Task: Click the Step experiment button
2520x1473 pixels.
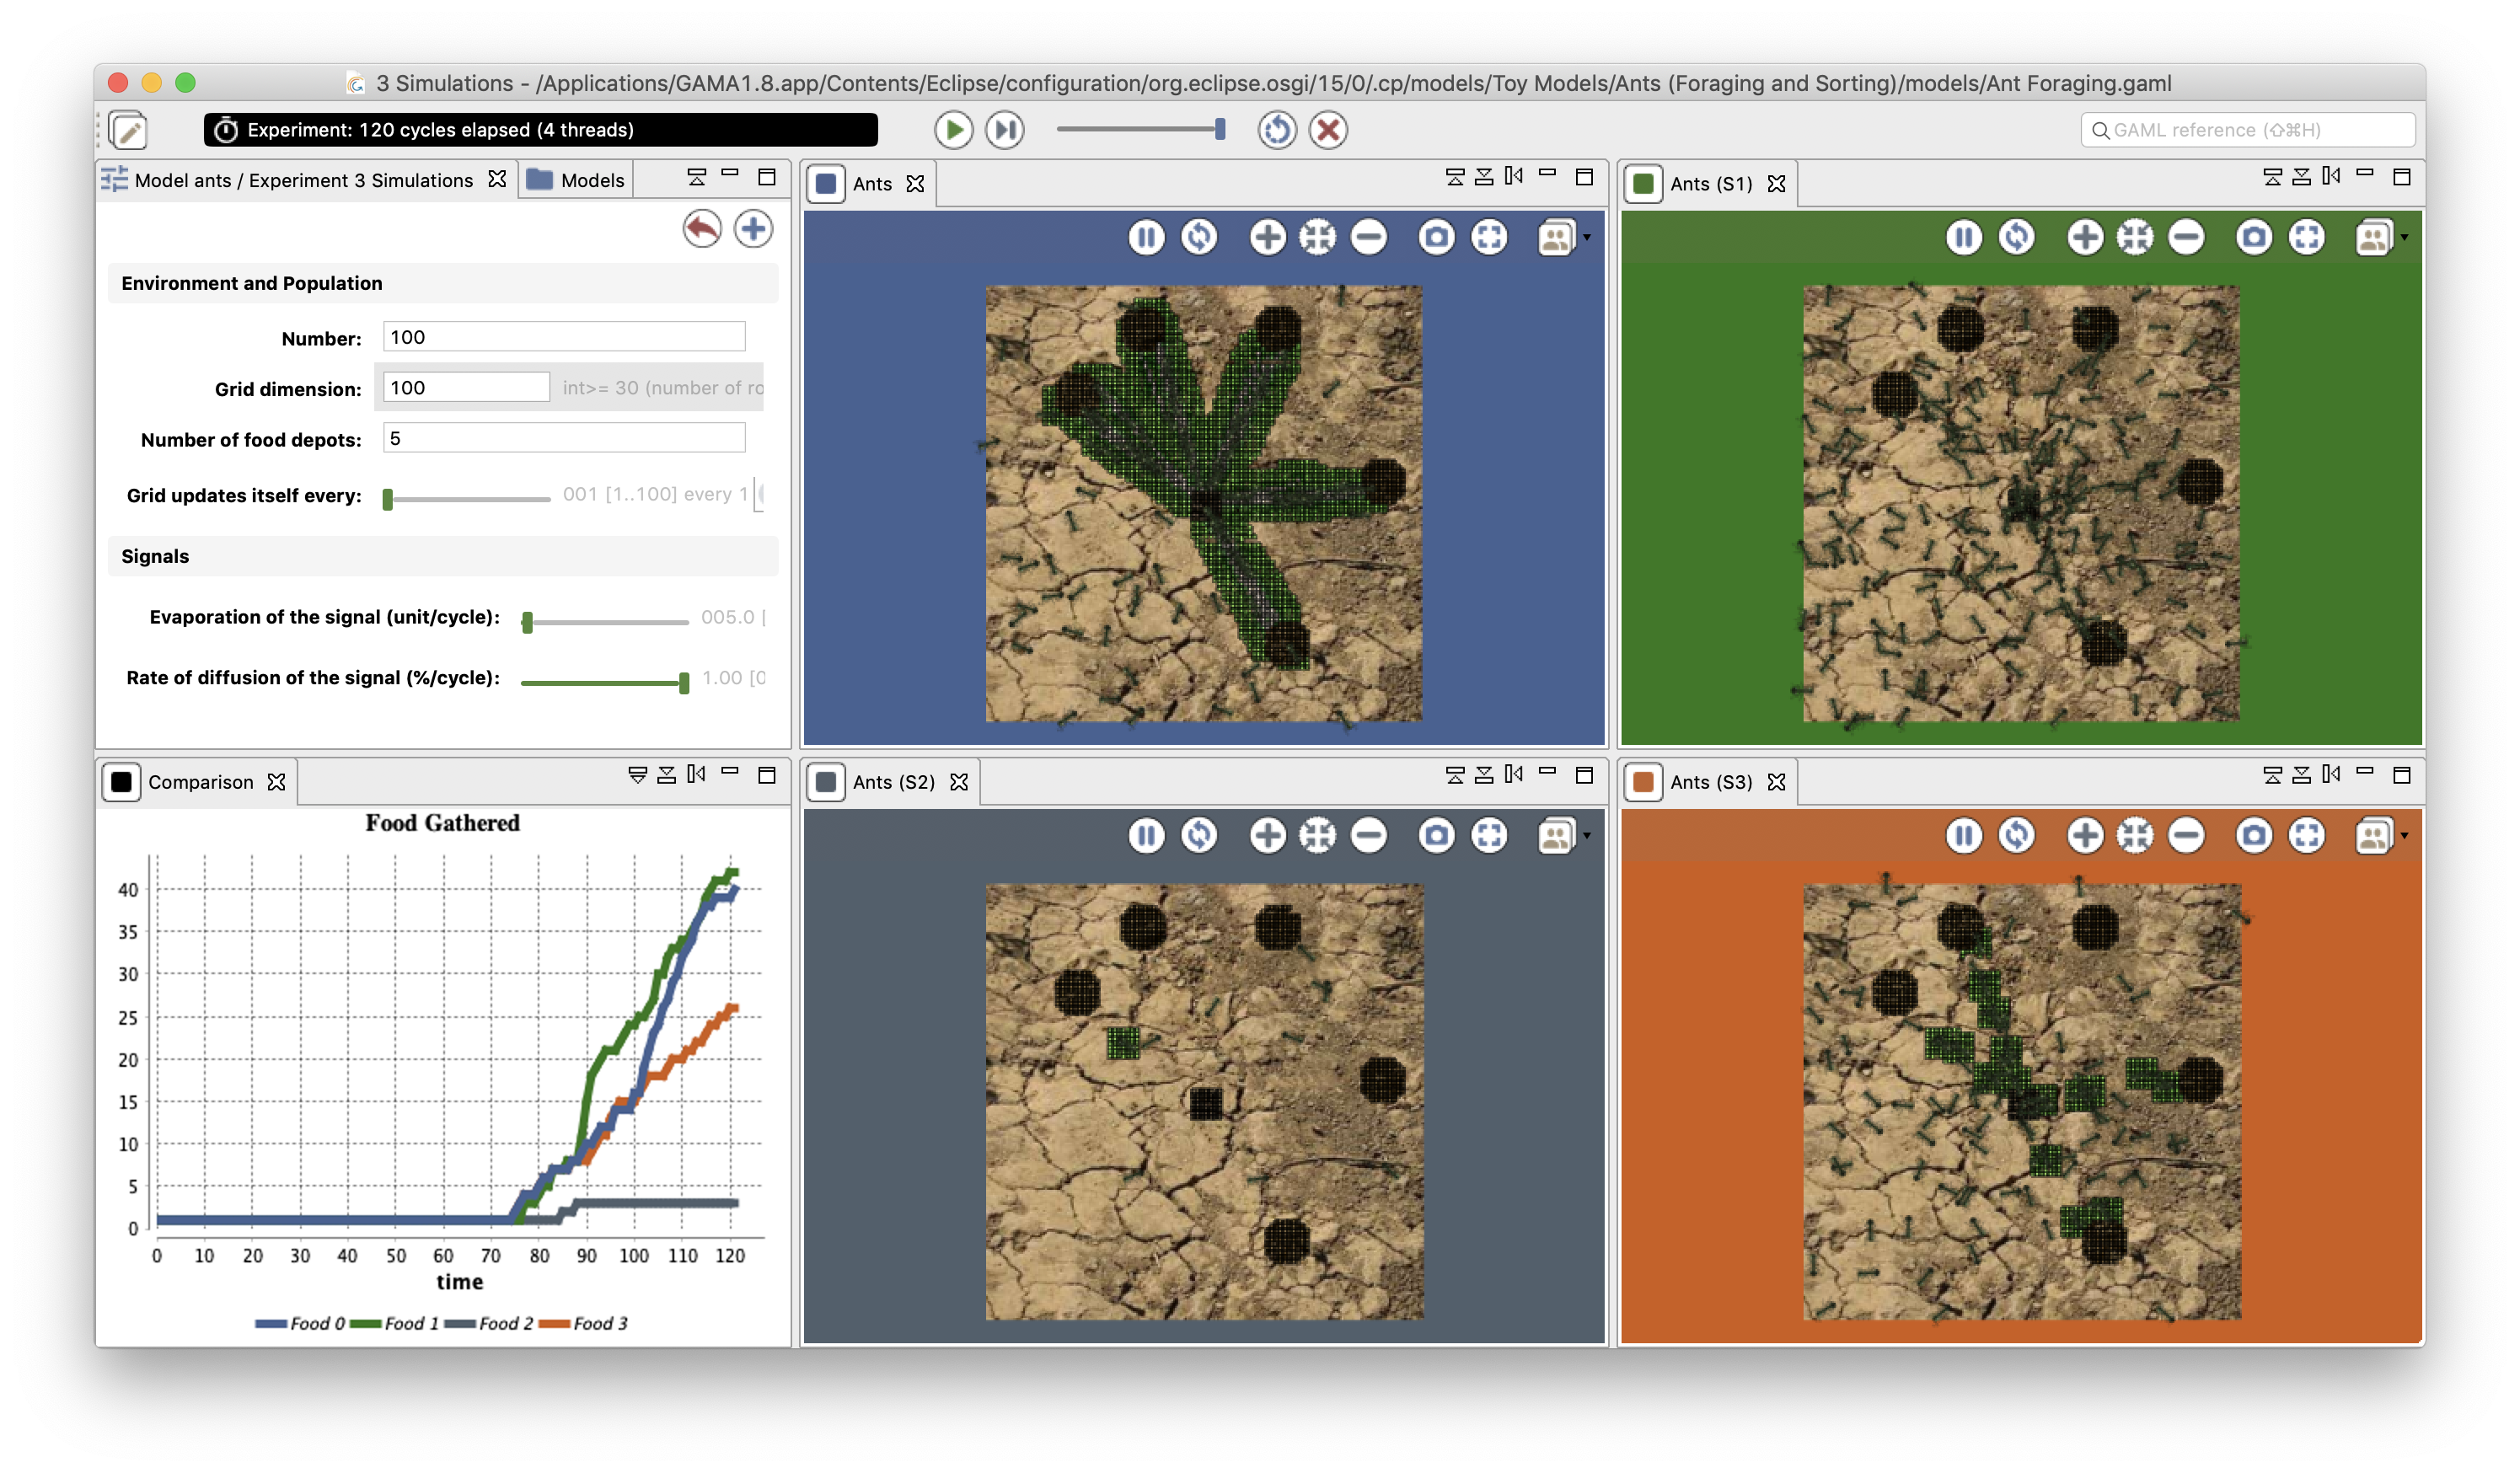Action: tap(1004, 130)
